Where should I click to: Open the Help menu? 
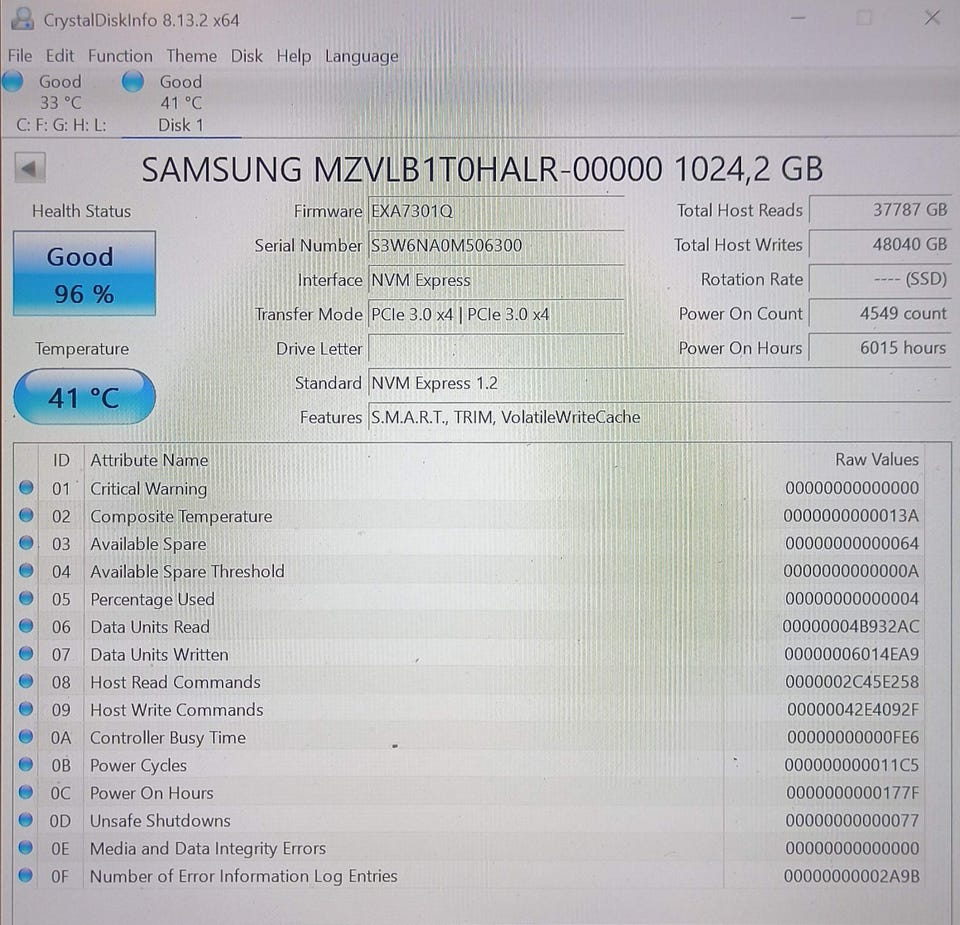293,56
